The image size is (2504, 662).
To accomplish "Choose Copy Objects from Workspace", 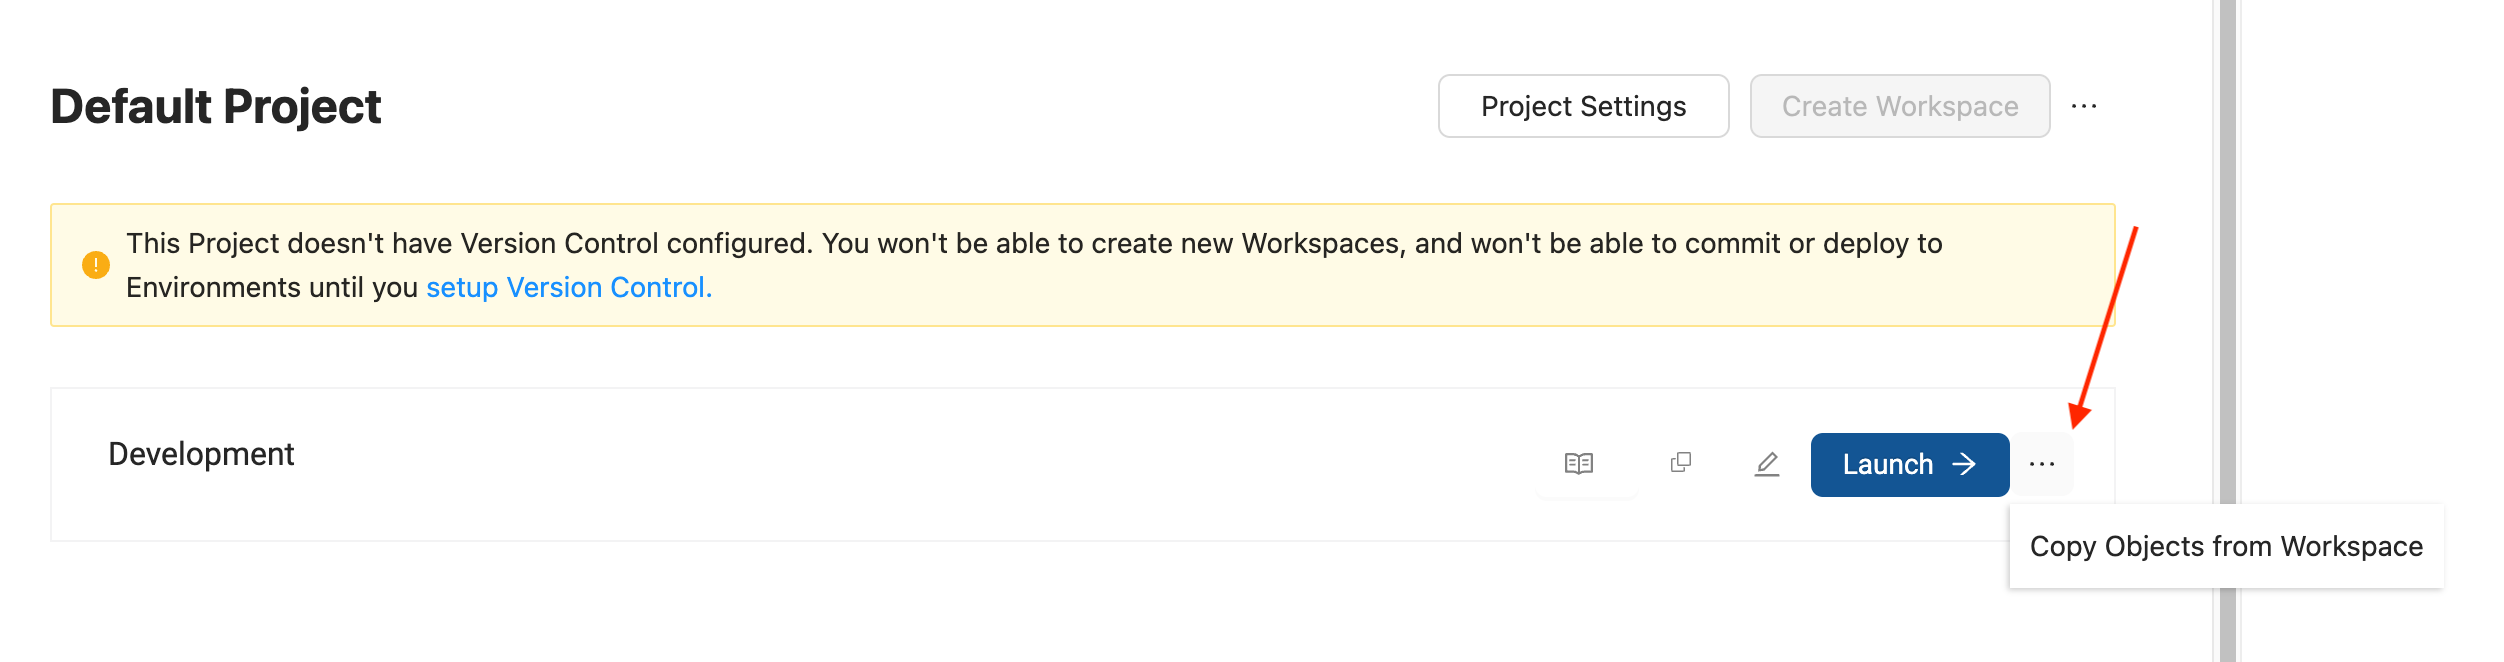I will (x=2226, y=547).
